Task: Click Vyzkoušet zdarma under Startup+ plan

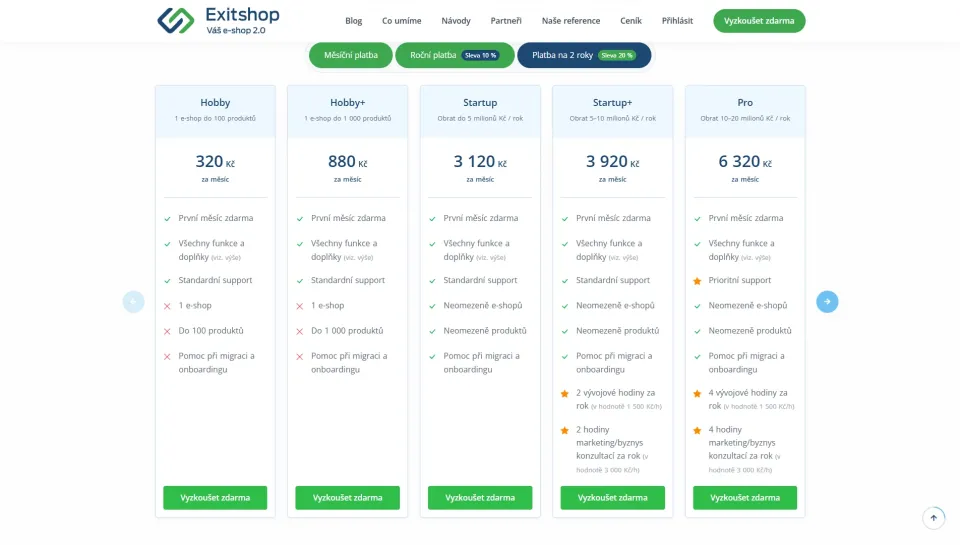Action: [x=612, y=497]
